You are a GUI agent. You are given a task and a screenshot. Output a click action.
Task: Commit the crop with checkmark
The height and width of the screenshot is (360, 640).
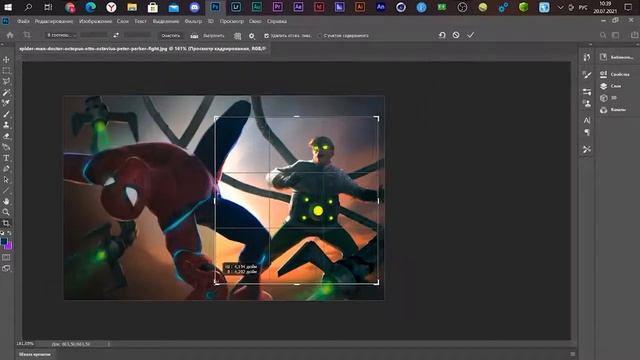(471, 35)
